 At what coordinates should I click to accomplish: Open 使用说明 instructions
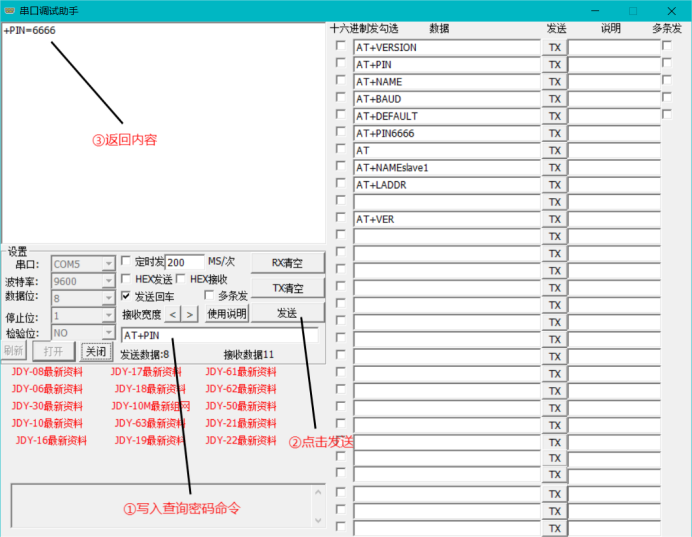[x=227, y=314]
